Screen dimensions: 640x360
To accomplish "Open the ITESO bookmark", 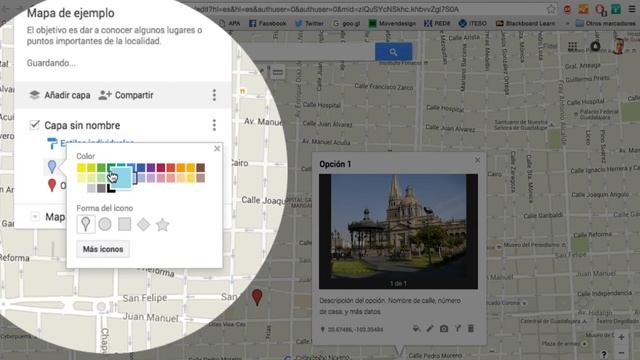I will coord(473,23).
